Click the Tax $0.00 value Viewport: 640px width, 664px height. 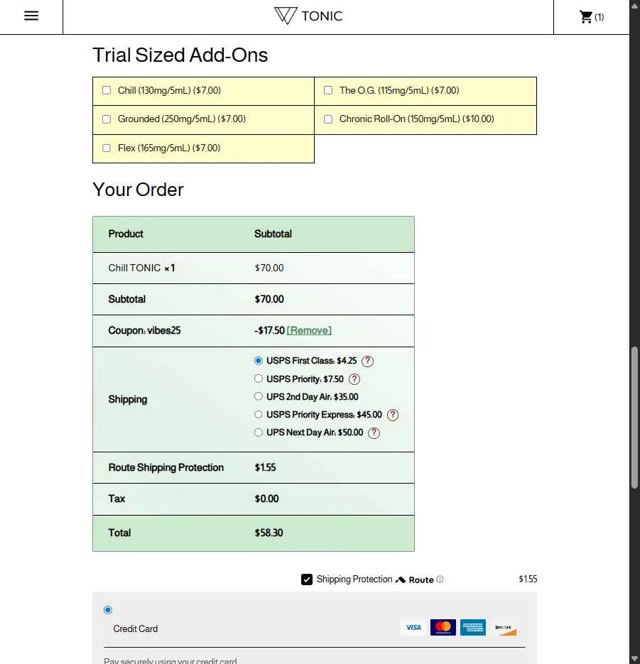267,499
